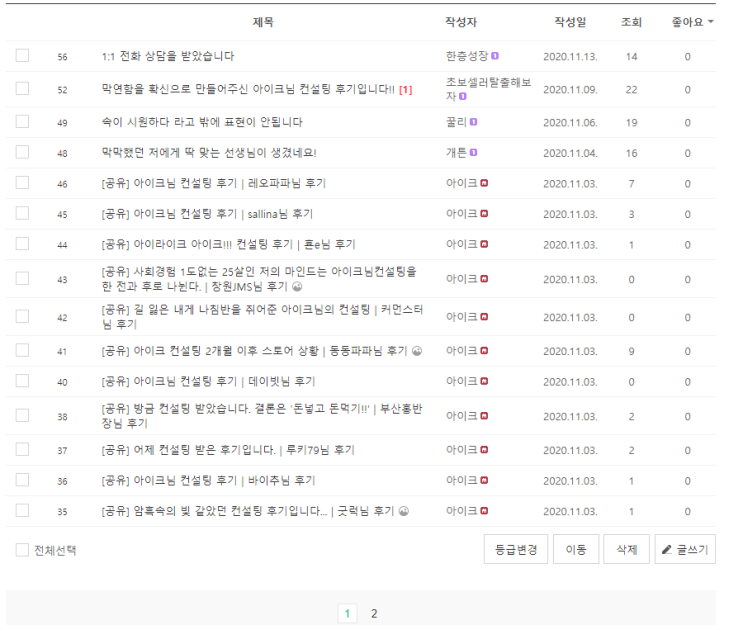Click image attachment icon in post 35 title
This screenshot has height=625, width=743.
click(x=404, y=511)
